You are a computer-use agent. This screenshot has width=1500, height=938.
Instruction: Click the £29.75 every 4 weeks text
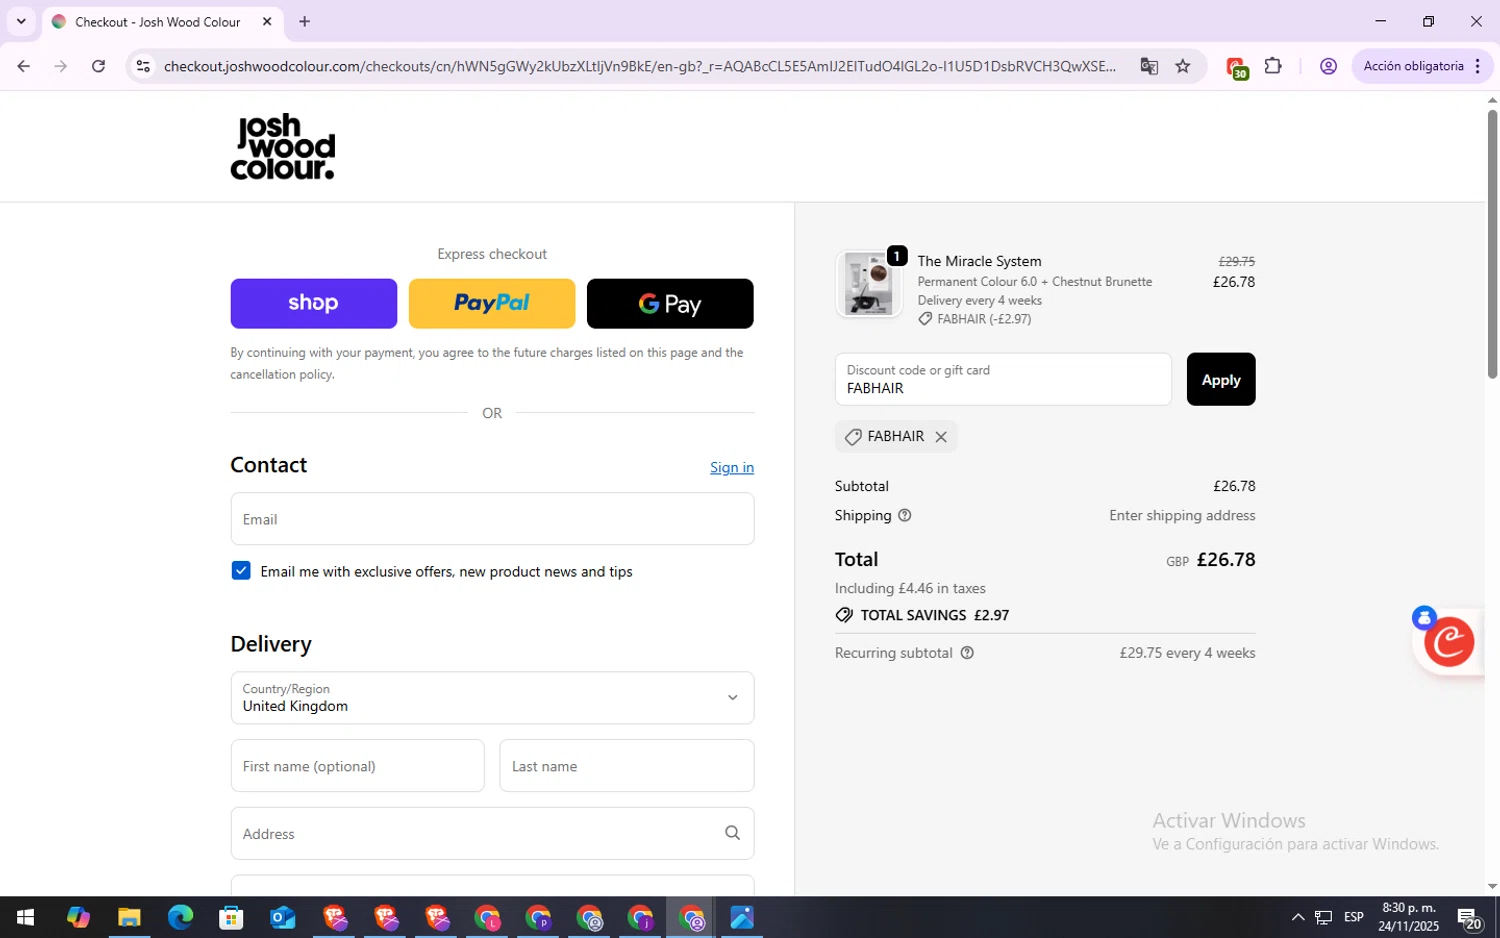tap(1187, 653)
